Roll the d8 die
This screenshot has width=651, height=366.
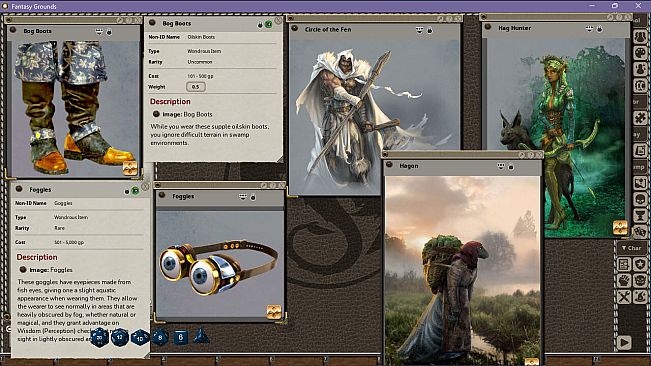[160, 337]
